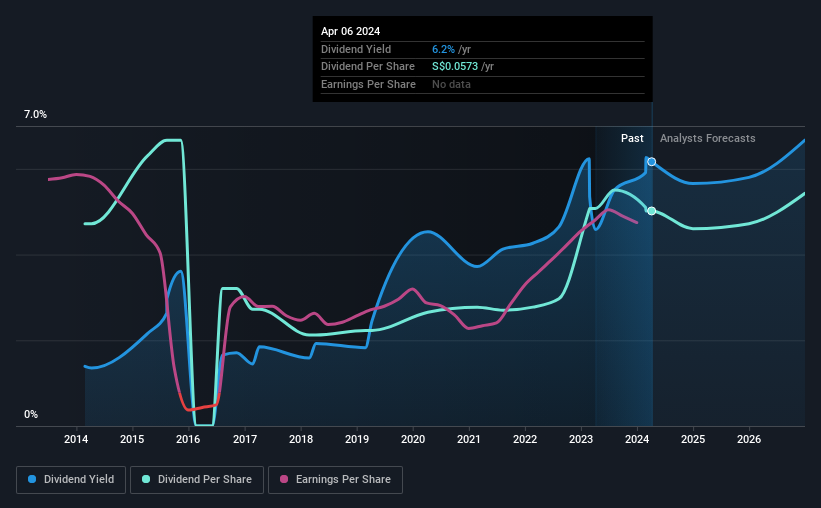Click the 2015 x-axis label
The image size is (821, 508).
tap(132, 439)
